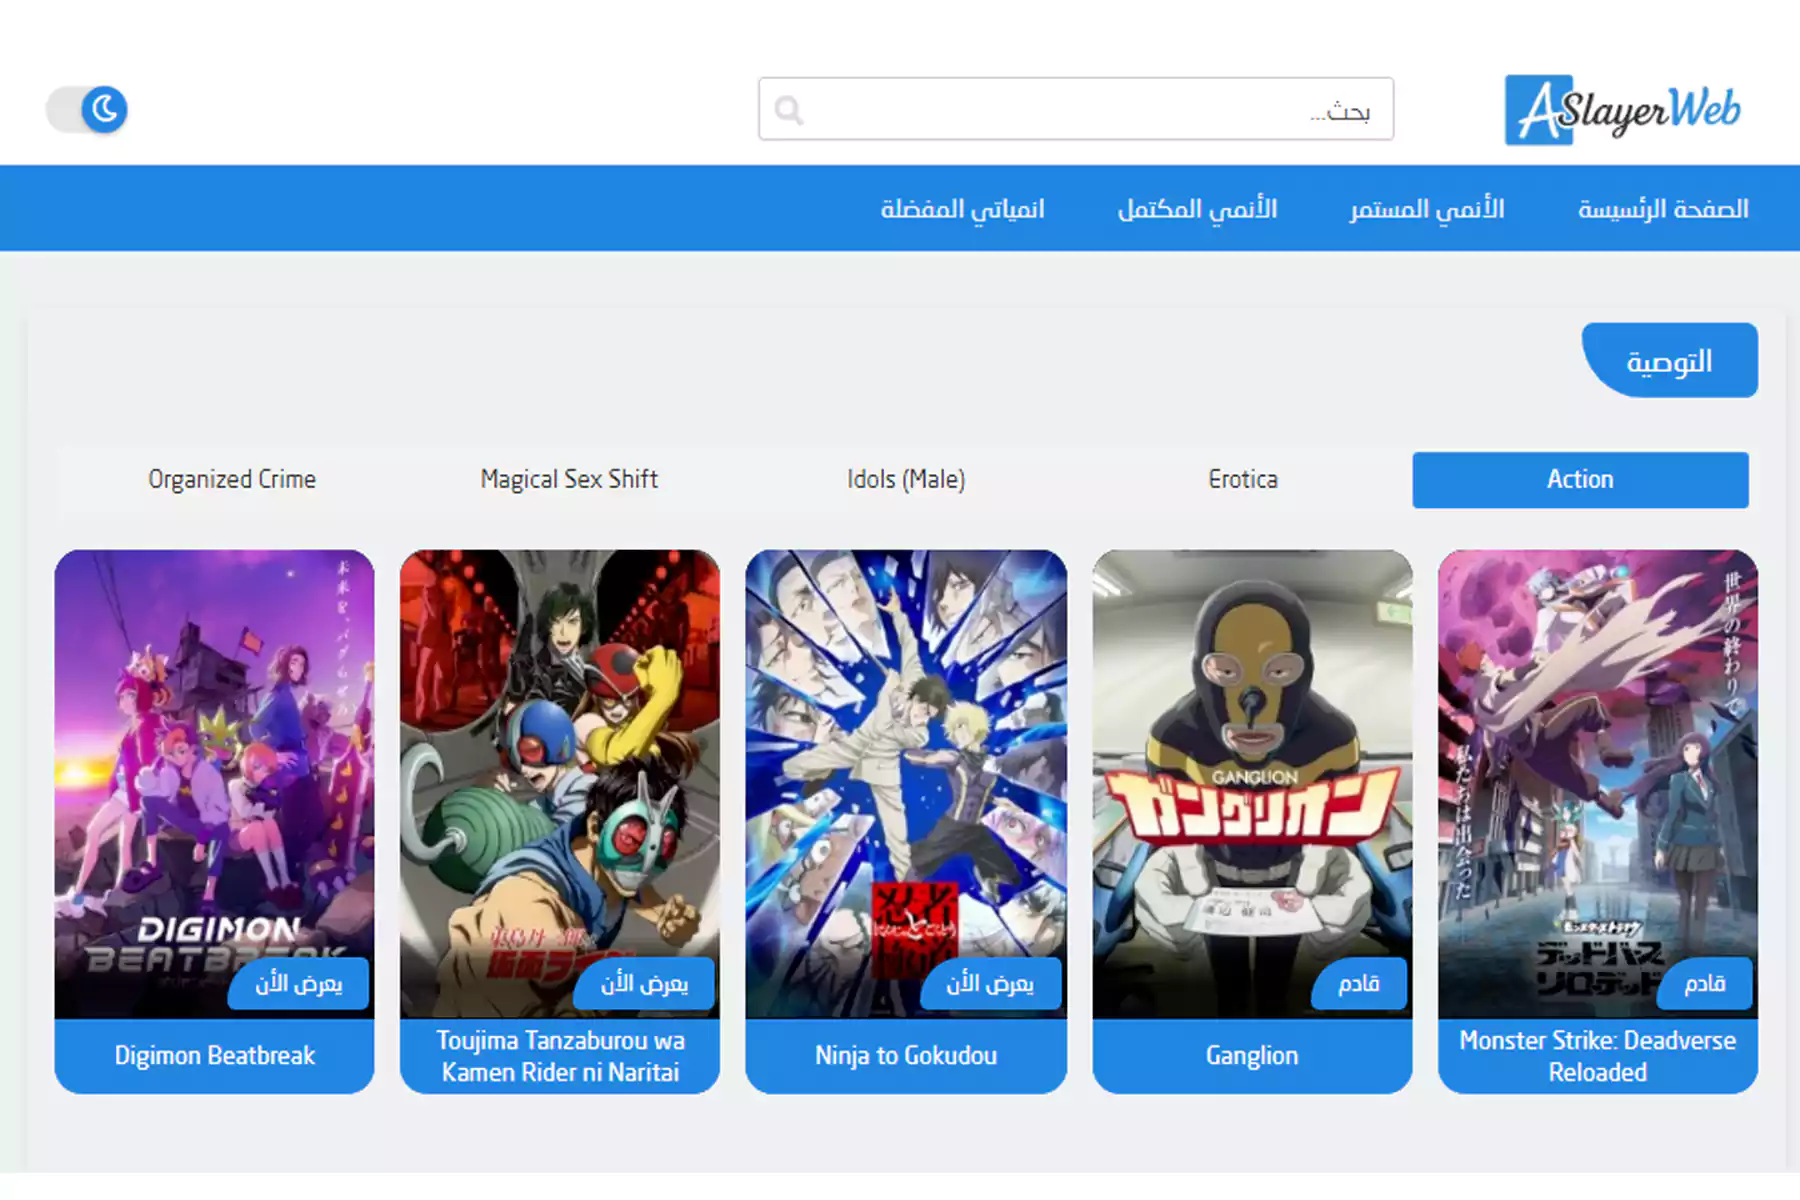Viewport: 1800px width, 1200px height.
Task: Click the upcoming badge on Ganglion card
Action: (x=1358, y=984)
